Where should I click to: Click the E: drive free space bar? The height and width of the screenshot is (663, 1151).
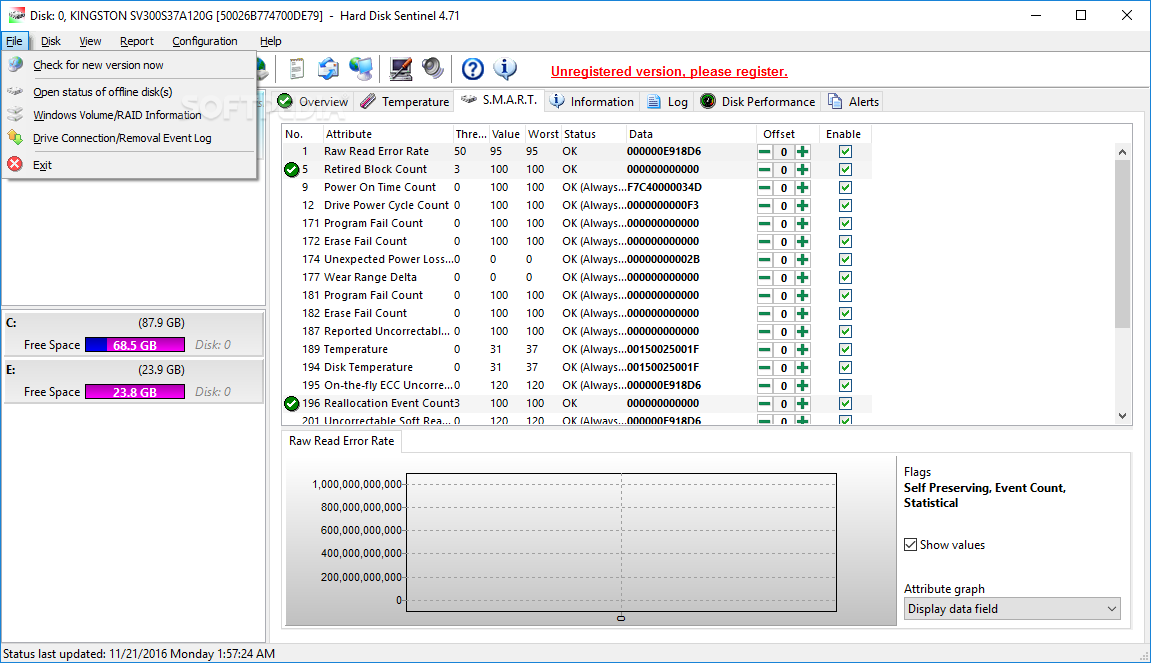tap(135, 391)
